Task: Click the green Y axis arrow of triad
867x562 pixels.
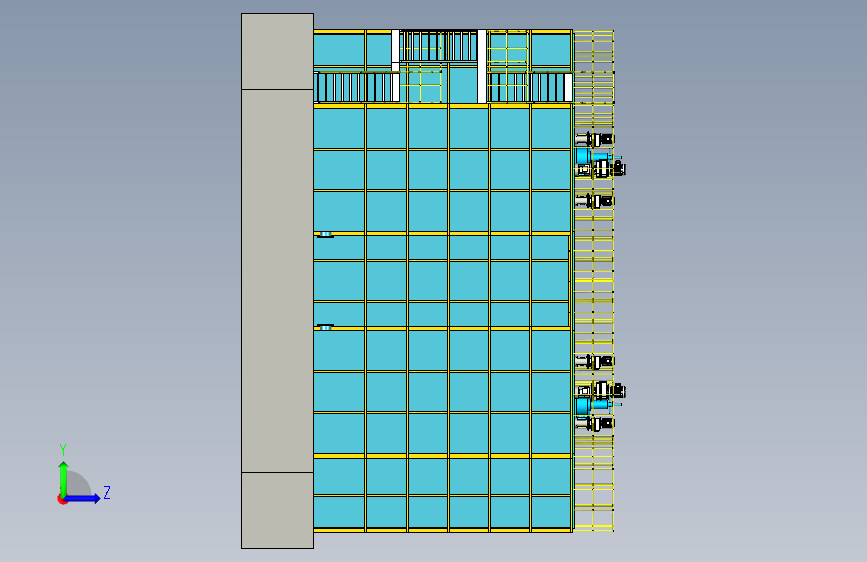Action: 64,478
